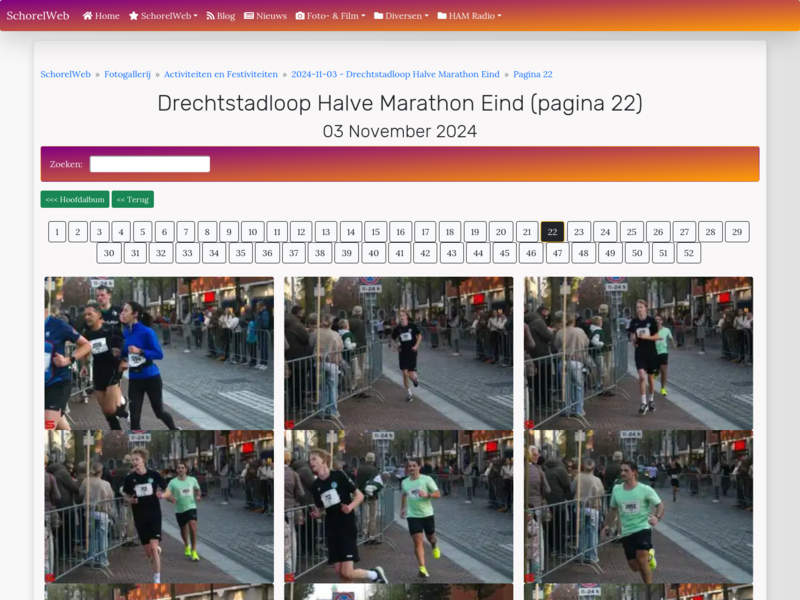The height and width of the screenshot is (600, 800).
Task: Go to gallery page 1
Action: point(57,232)
